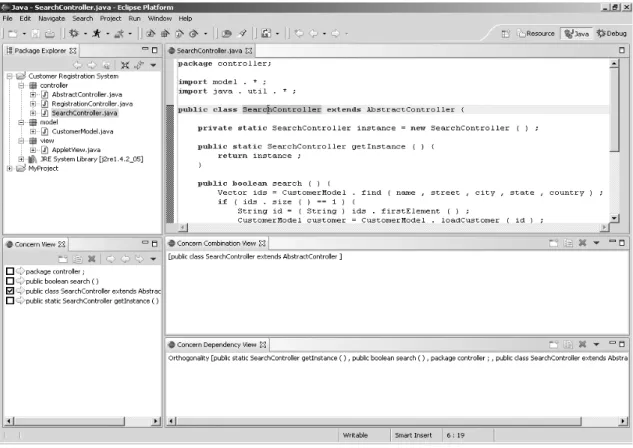
Task: Open Concern Combination View menu dropdown arrow
Action: click(x=596, y=243)
